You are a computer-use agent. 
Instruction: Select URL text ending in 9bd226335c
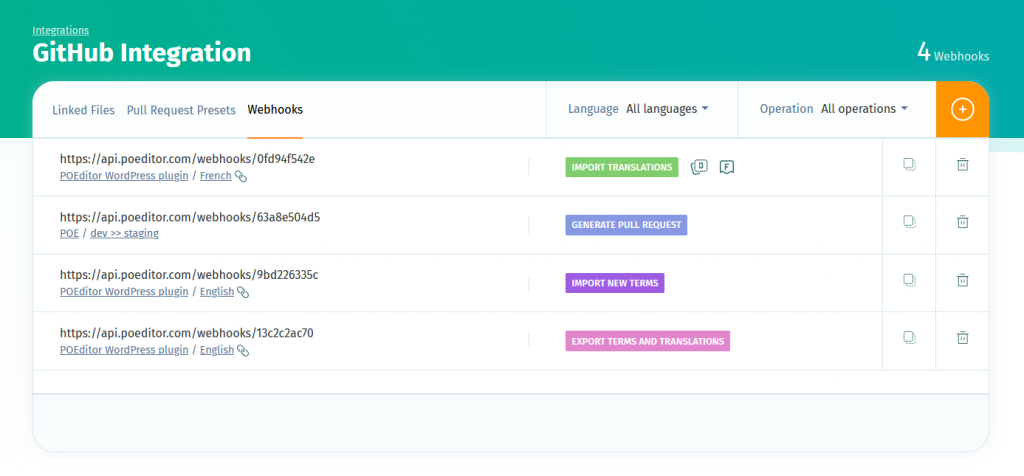pyautogui.click(x=189, y=275)
